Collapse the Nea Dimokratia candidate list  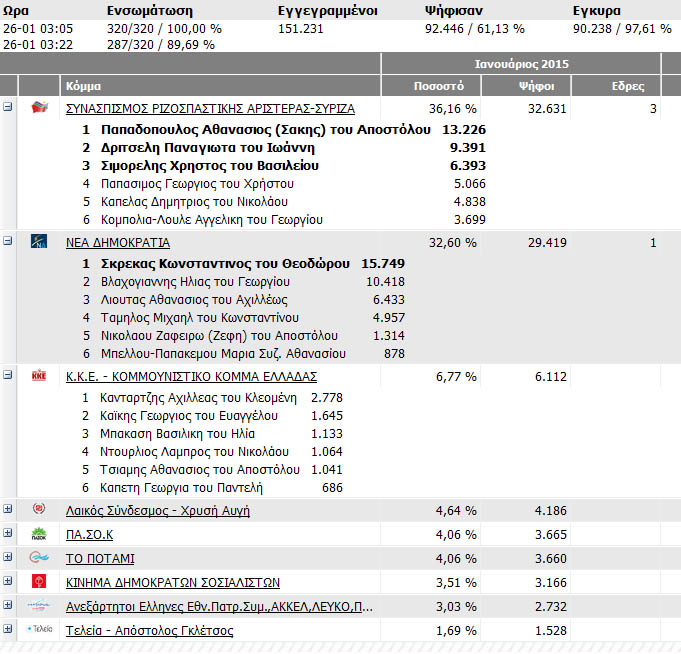pos(8,241)
